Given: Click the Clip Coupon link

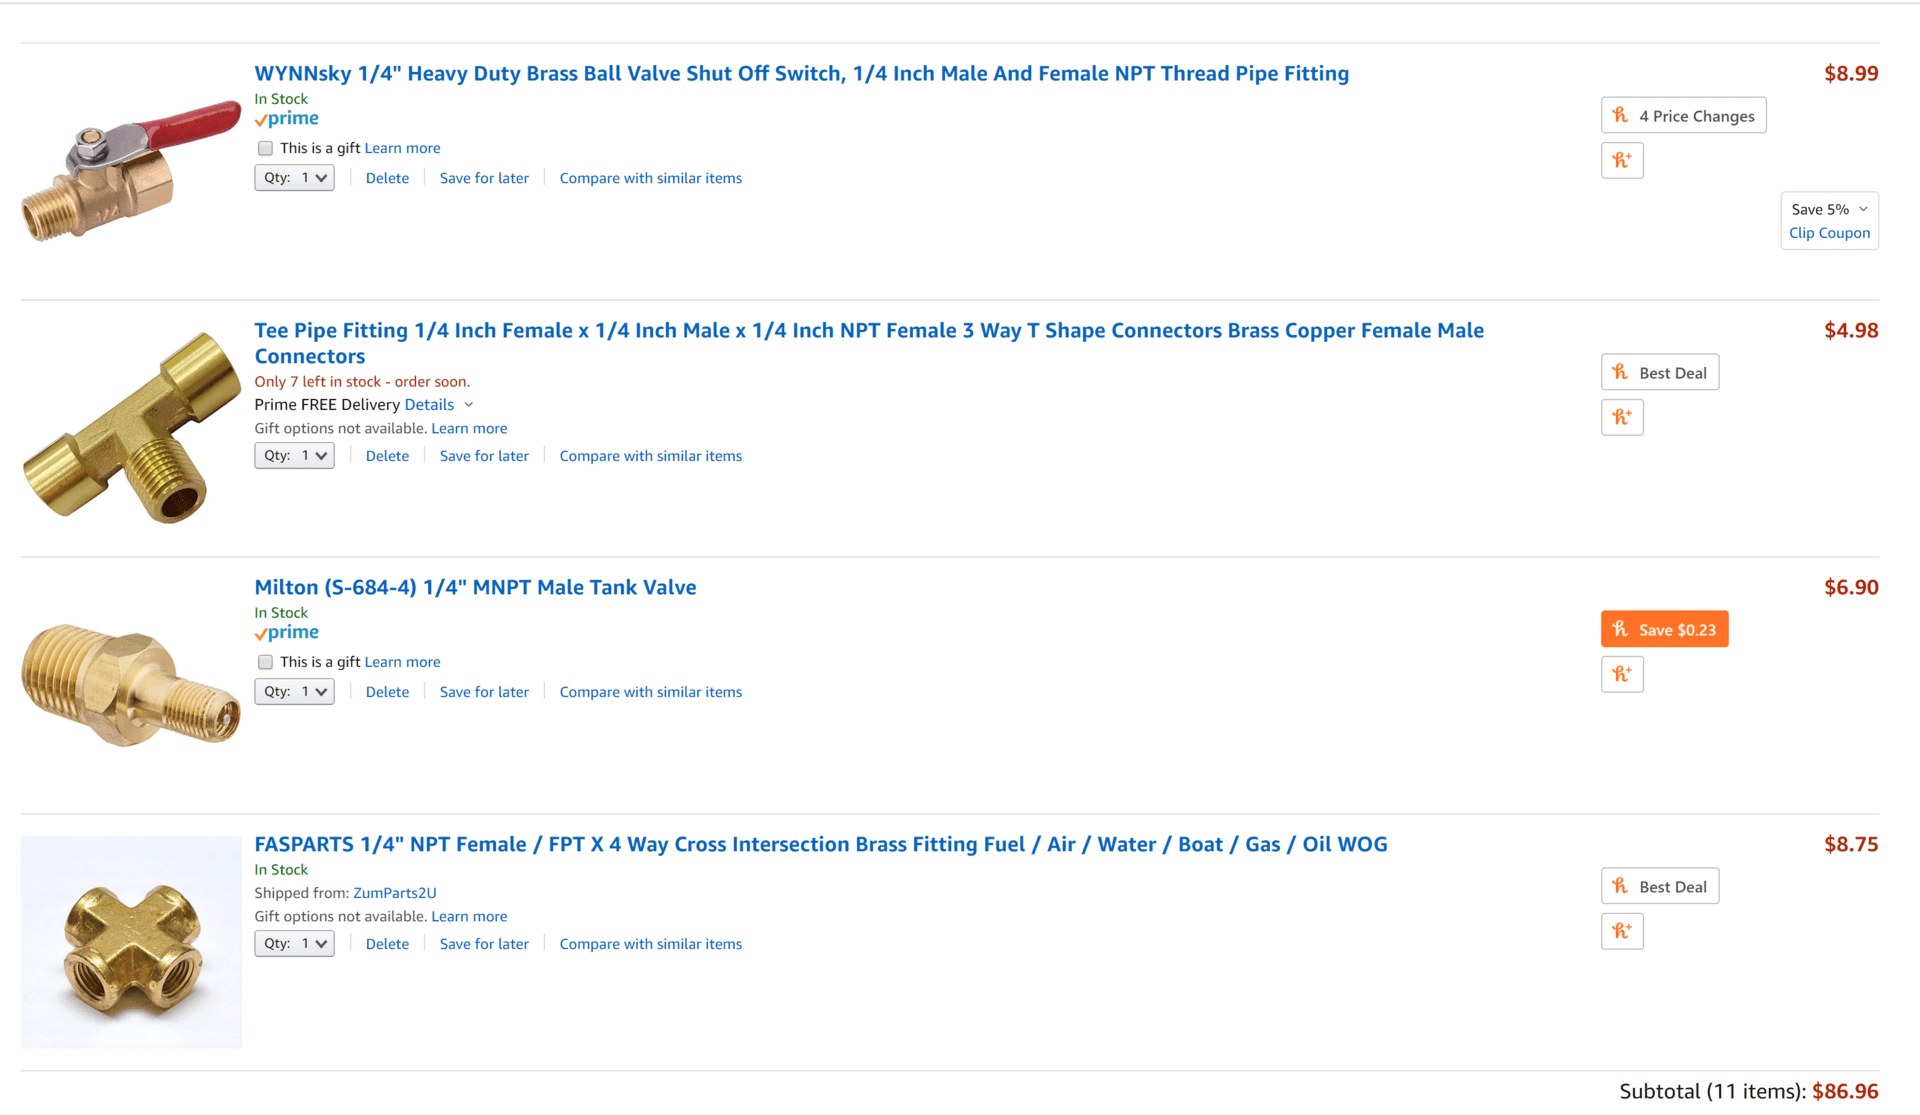Looking at the screenshot, I should (x=1829, y=233).
